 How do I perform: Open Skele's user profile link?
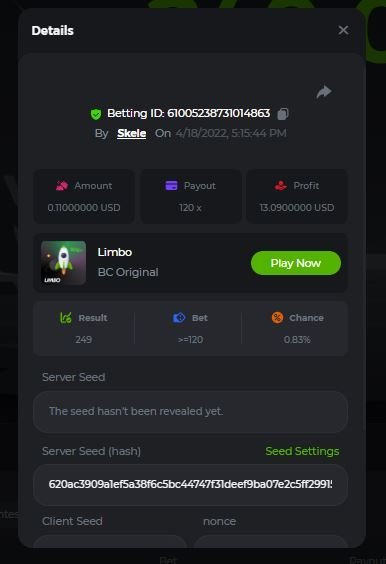point(131,133)
